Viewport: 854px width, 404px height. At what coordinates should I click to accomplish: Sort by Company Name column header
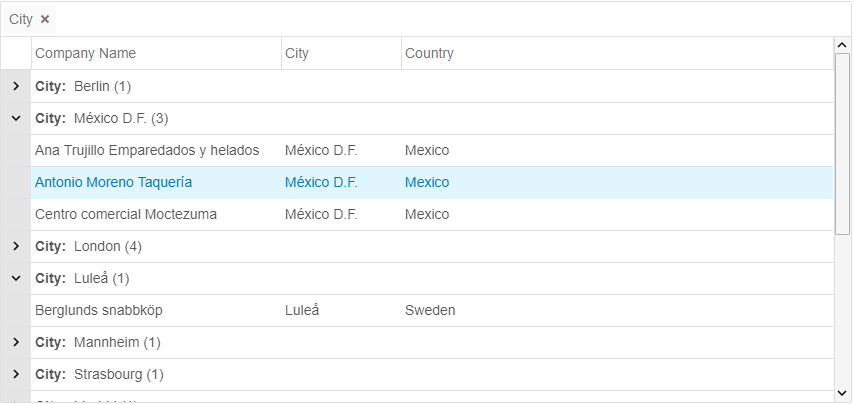click(x=86, y=53)
